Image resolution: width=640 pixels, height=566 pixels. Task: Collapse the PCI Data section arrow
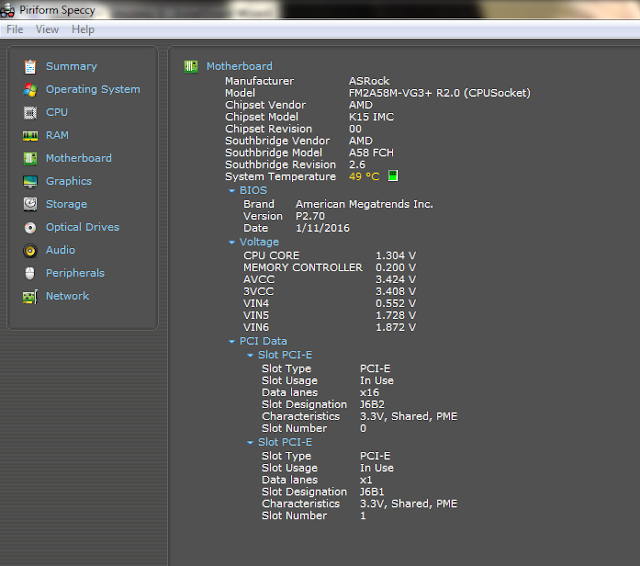click(x=232, y=341)
